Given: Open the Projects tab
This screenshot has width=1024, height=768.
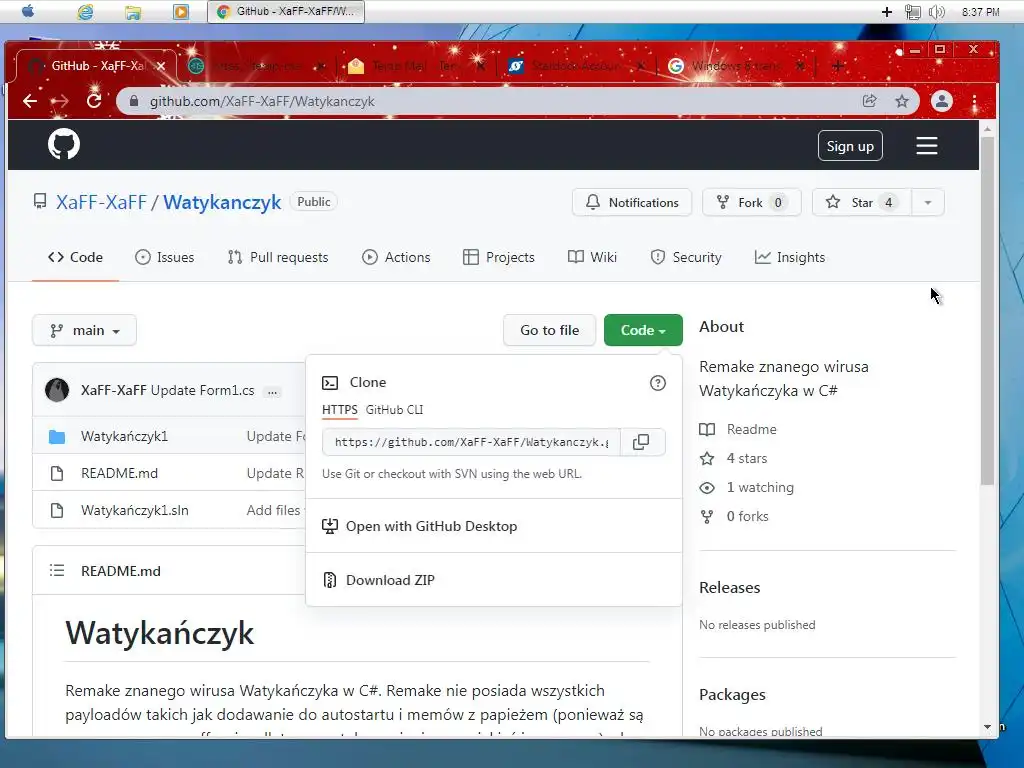Looking at the screenshot, I should pos(499,257).
